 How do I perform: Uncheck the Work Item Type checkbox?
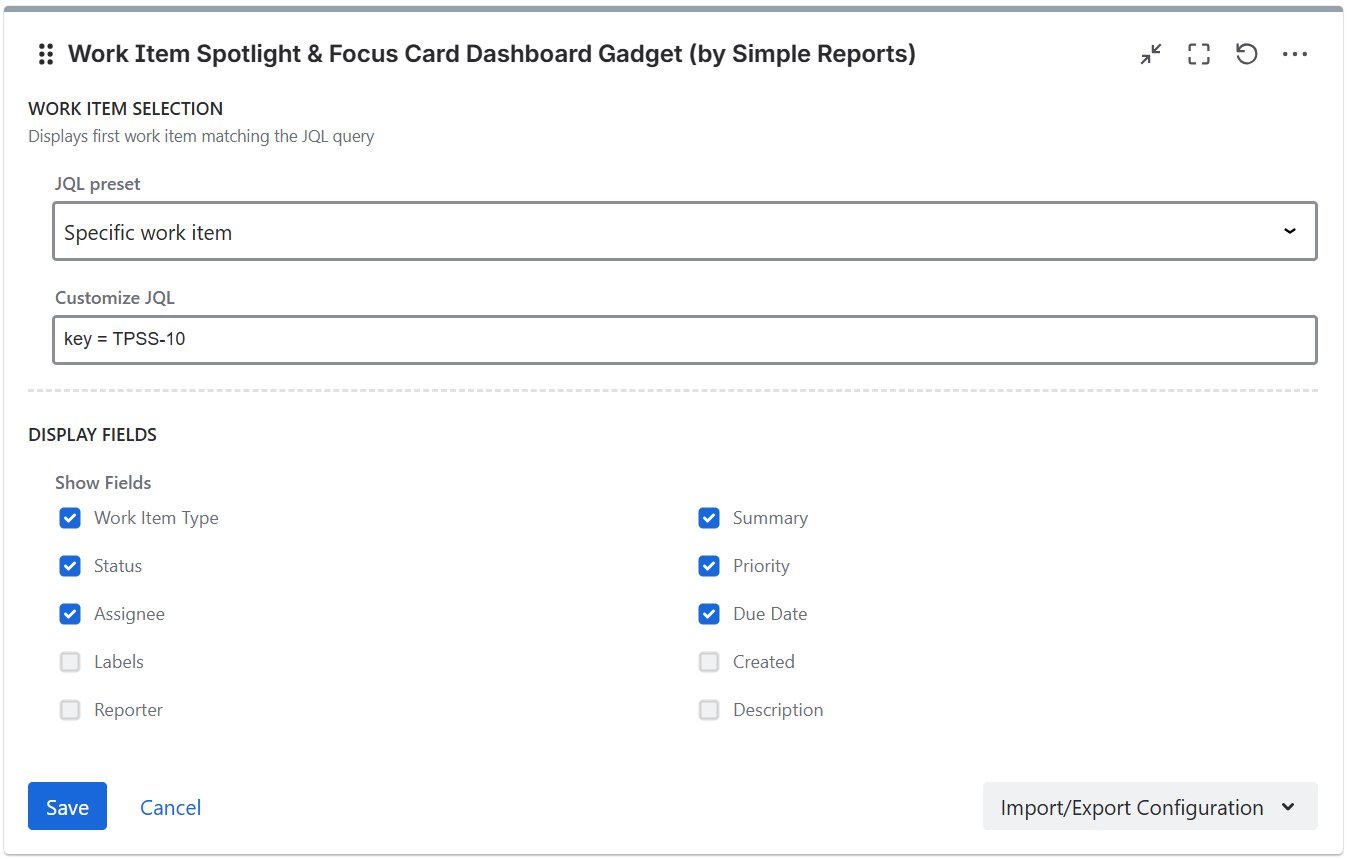point(70,518)
